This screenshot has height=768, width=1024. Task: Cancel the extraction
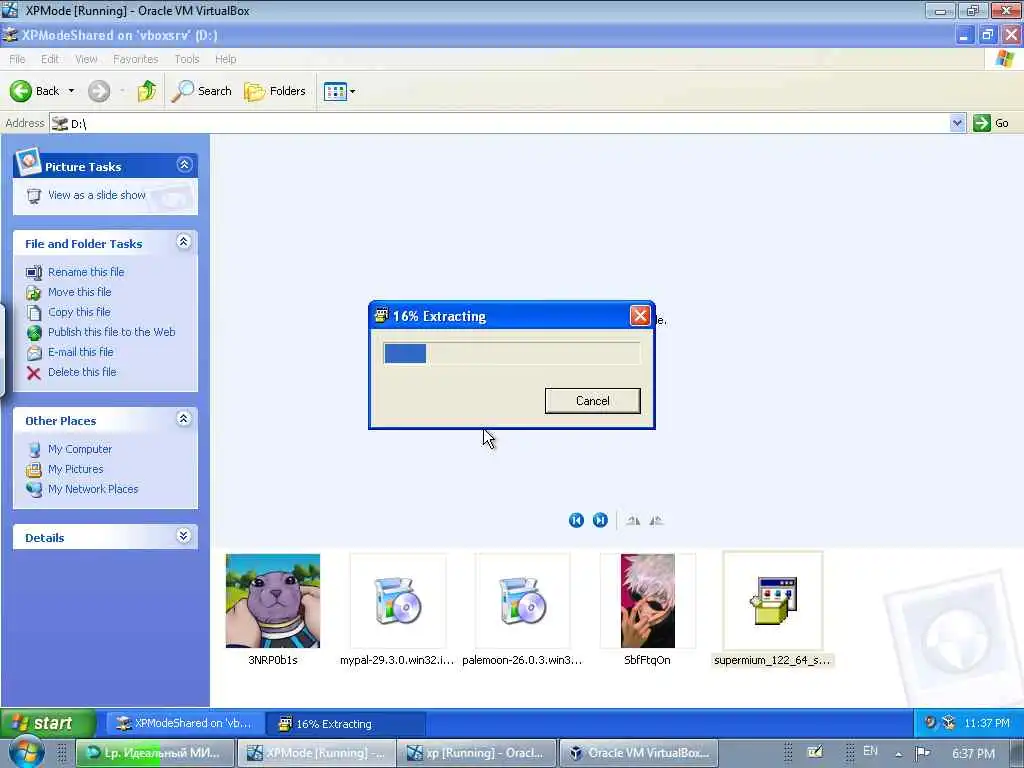[x=592, y=400]
